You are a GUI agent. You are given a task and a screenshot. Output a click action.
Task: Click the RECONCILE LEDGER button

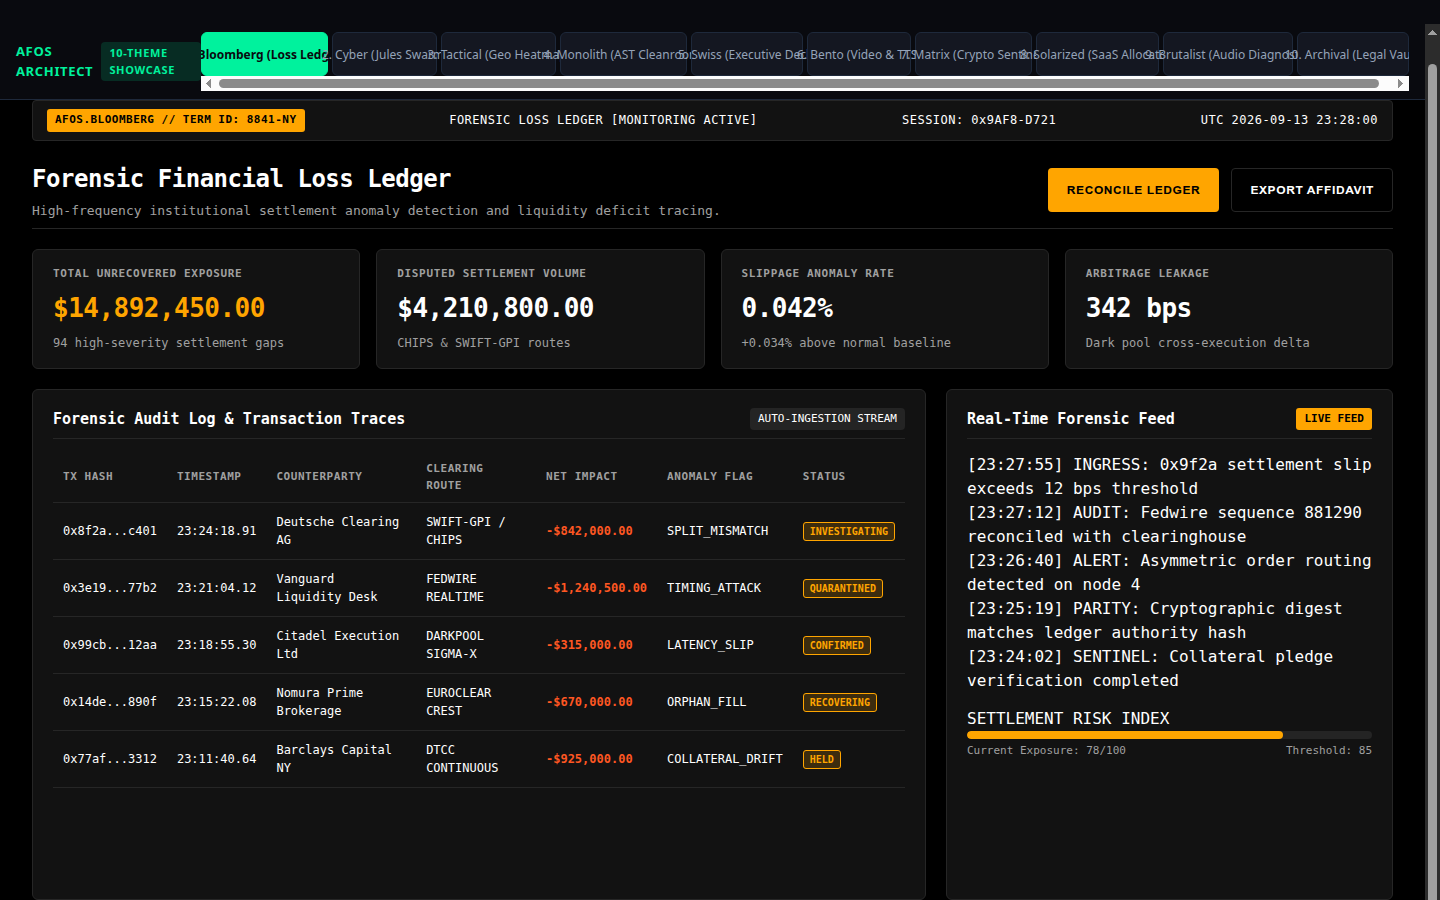(1133, 190)
